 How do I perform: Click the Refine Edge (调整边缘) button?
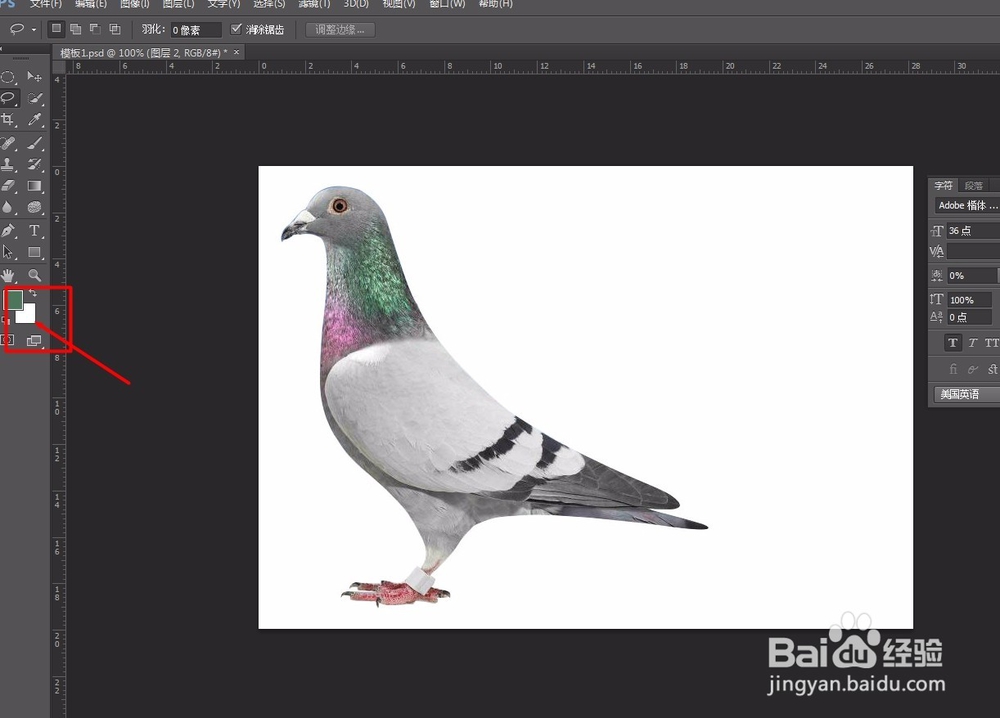pyautogui.click(x=340, y=29)
